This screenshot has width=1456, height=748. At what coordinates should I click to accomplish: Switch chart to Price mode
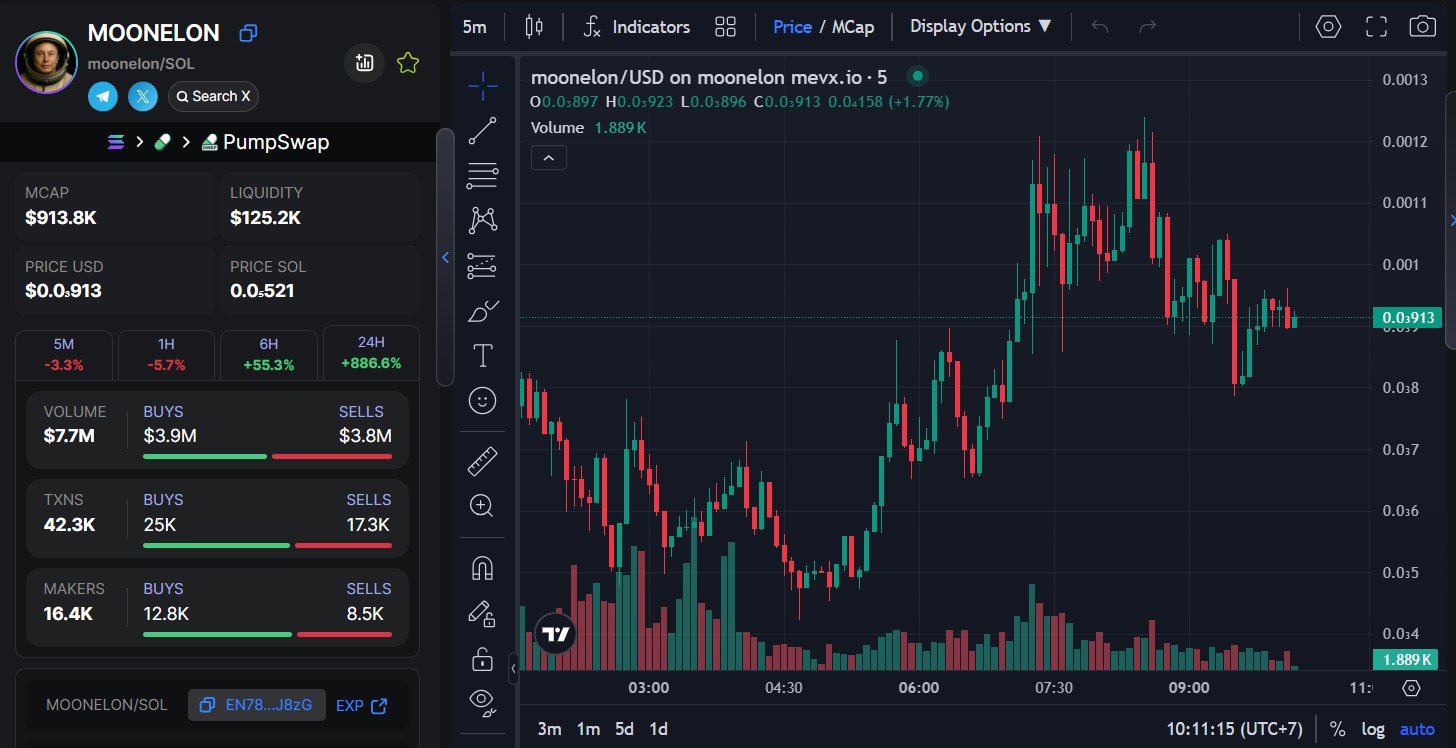[792, 27]
